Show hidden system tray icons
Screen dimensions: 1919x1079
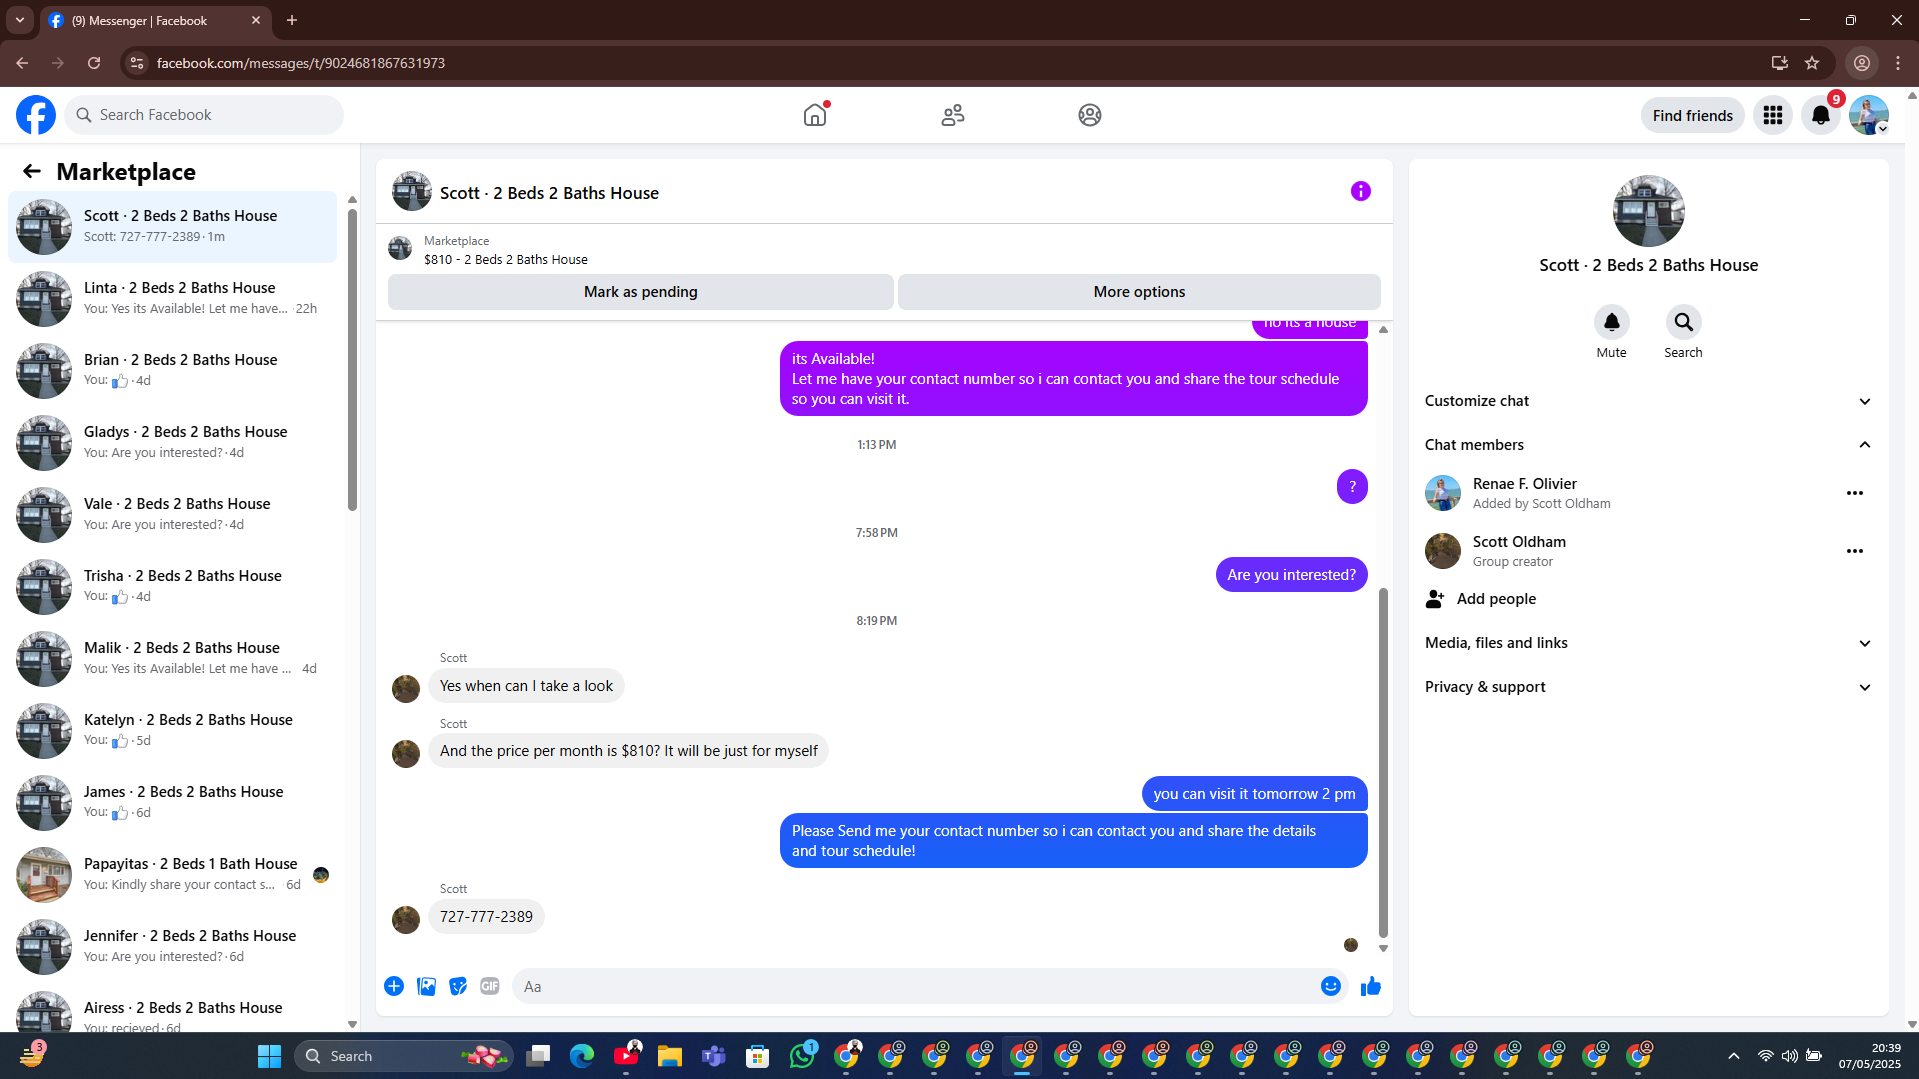click(1734, 1056)
